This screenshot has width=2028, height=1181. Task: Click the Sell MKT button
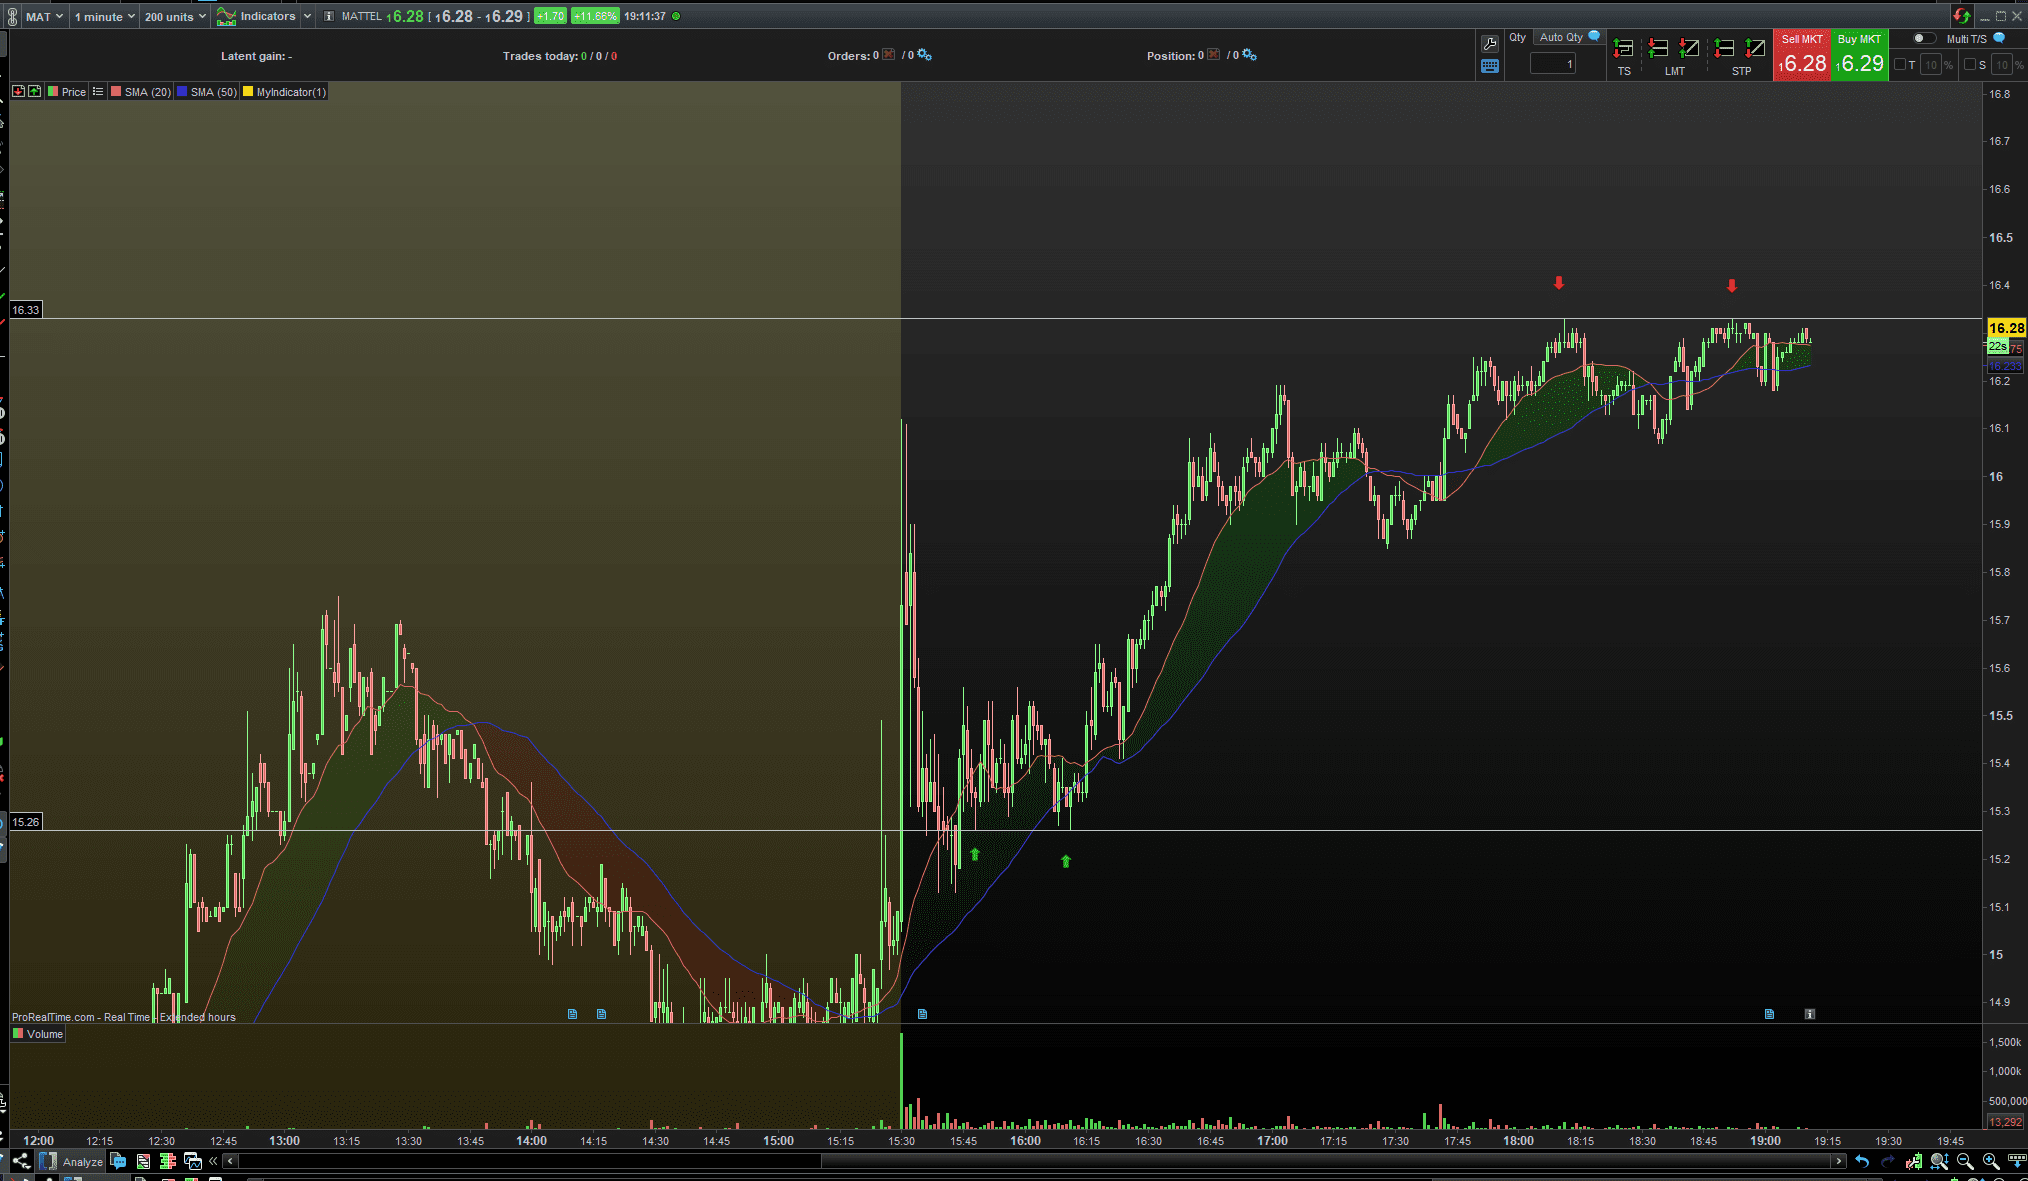pyautogui.click(x=1801, y=55)
